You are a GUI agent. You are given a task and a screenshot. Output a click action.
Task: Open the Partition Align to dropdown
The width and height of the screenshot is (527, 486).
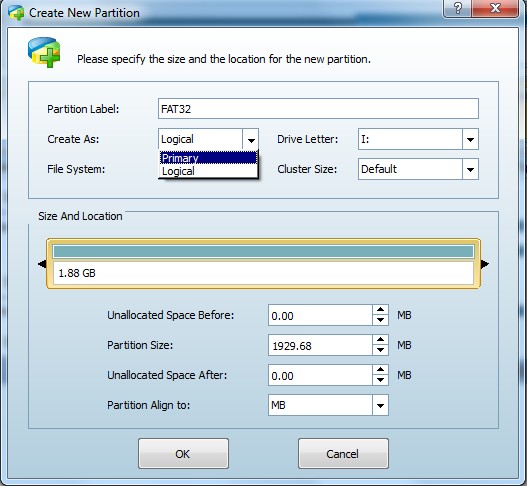click(380, 405)
